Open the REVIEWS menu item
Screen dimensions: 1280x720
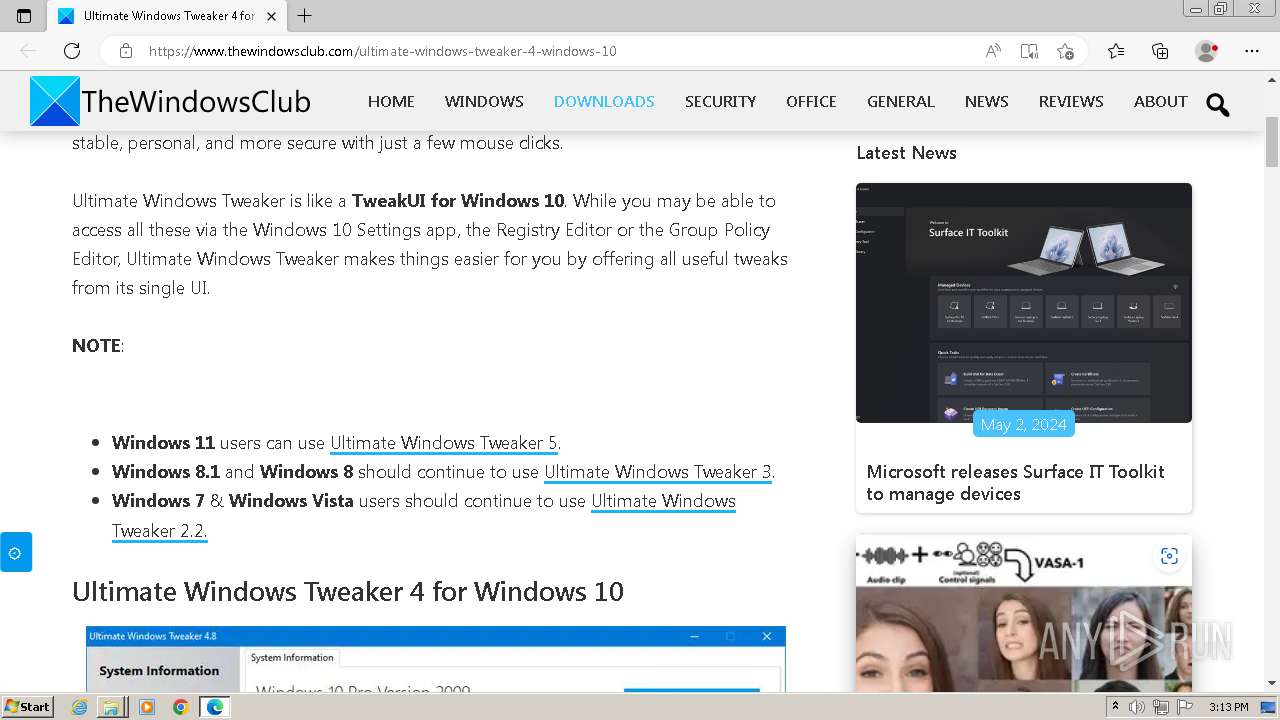(x=1071, y=101)
